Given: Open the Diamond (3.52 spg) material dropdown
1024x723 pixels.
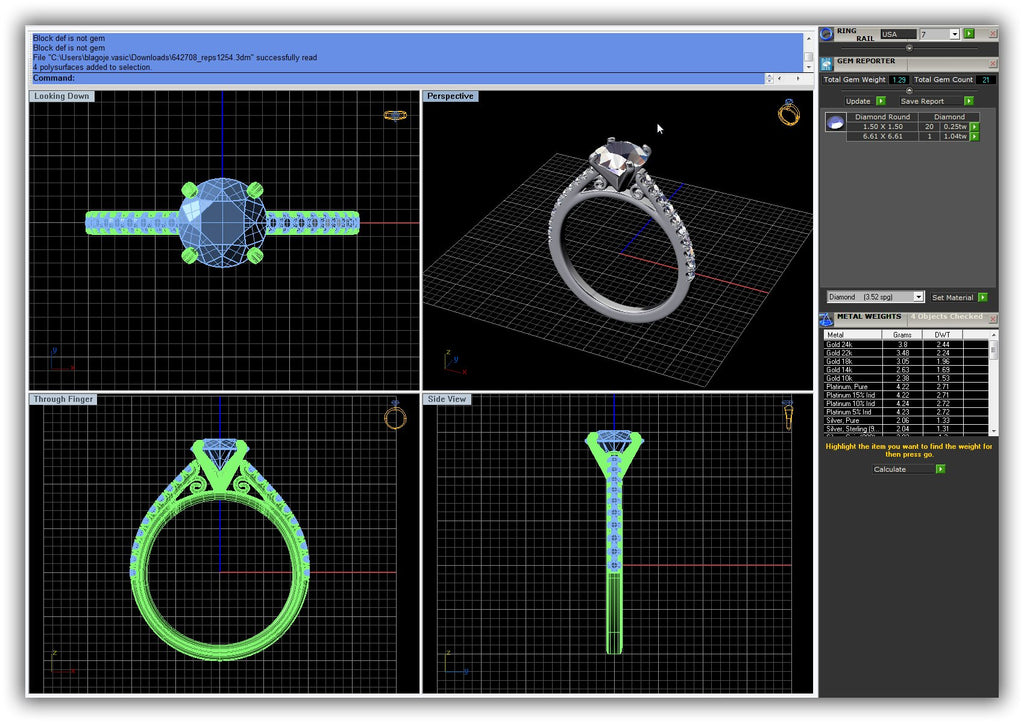Looking at the screenshot, I should pyautogui.click(x=918, y=297).
